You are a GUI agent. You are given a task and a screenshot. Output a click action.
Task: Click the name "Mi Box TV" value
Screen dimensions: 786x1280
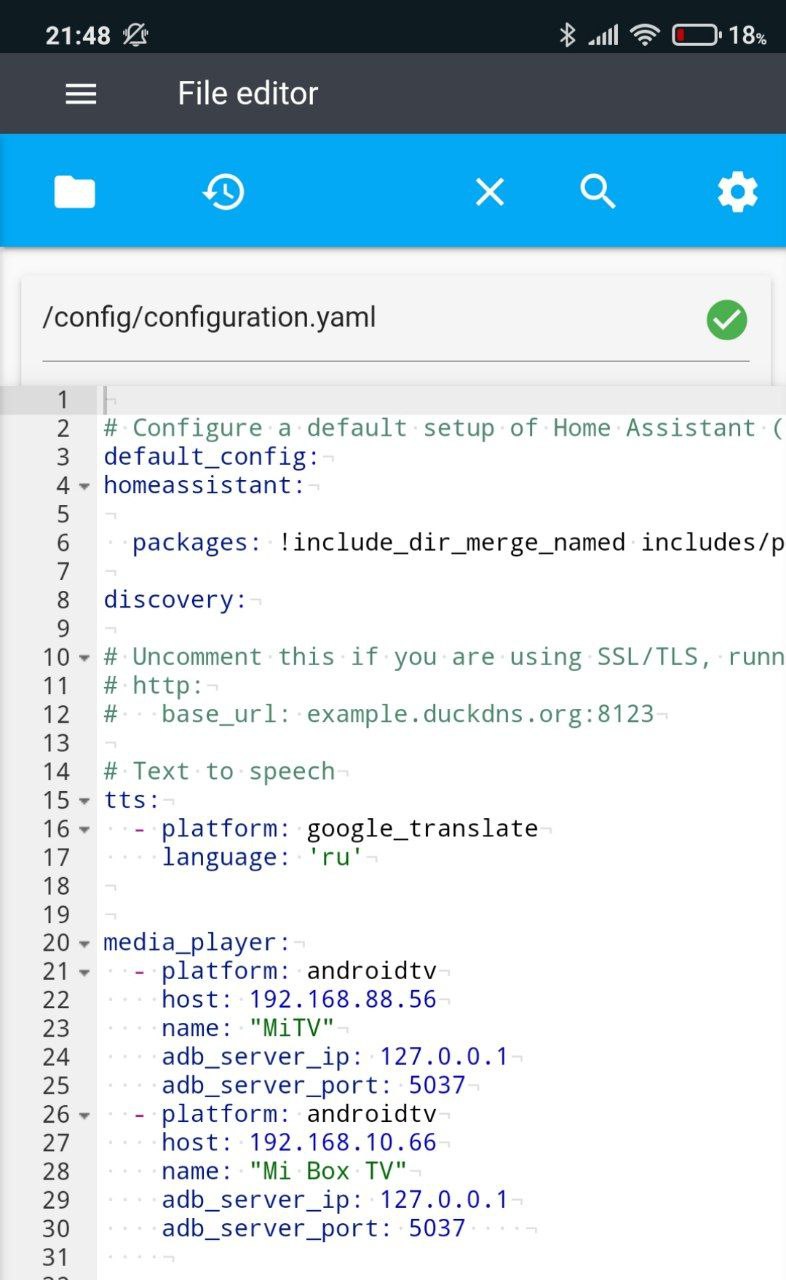(328, 1172)
